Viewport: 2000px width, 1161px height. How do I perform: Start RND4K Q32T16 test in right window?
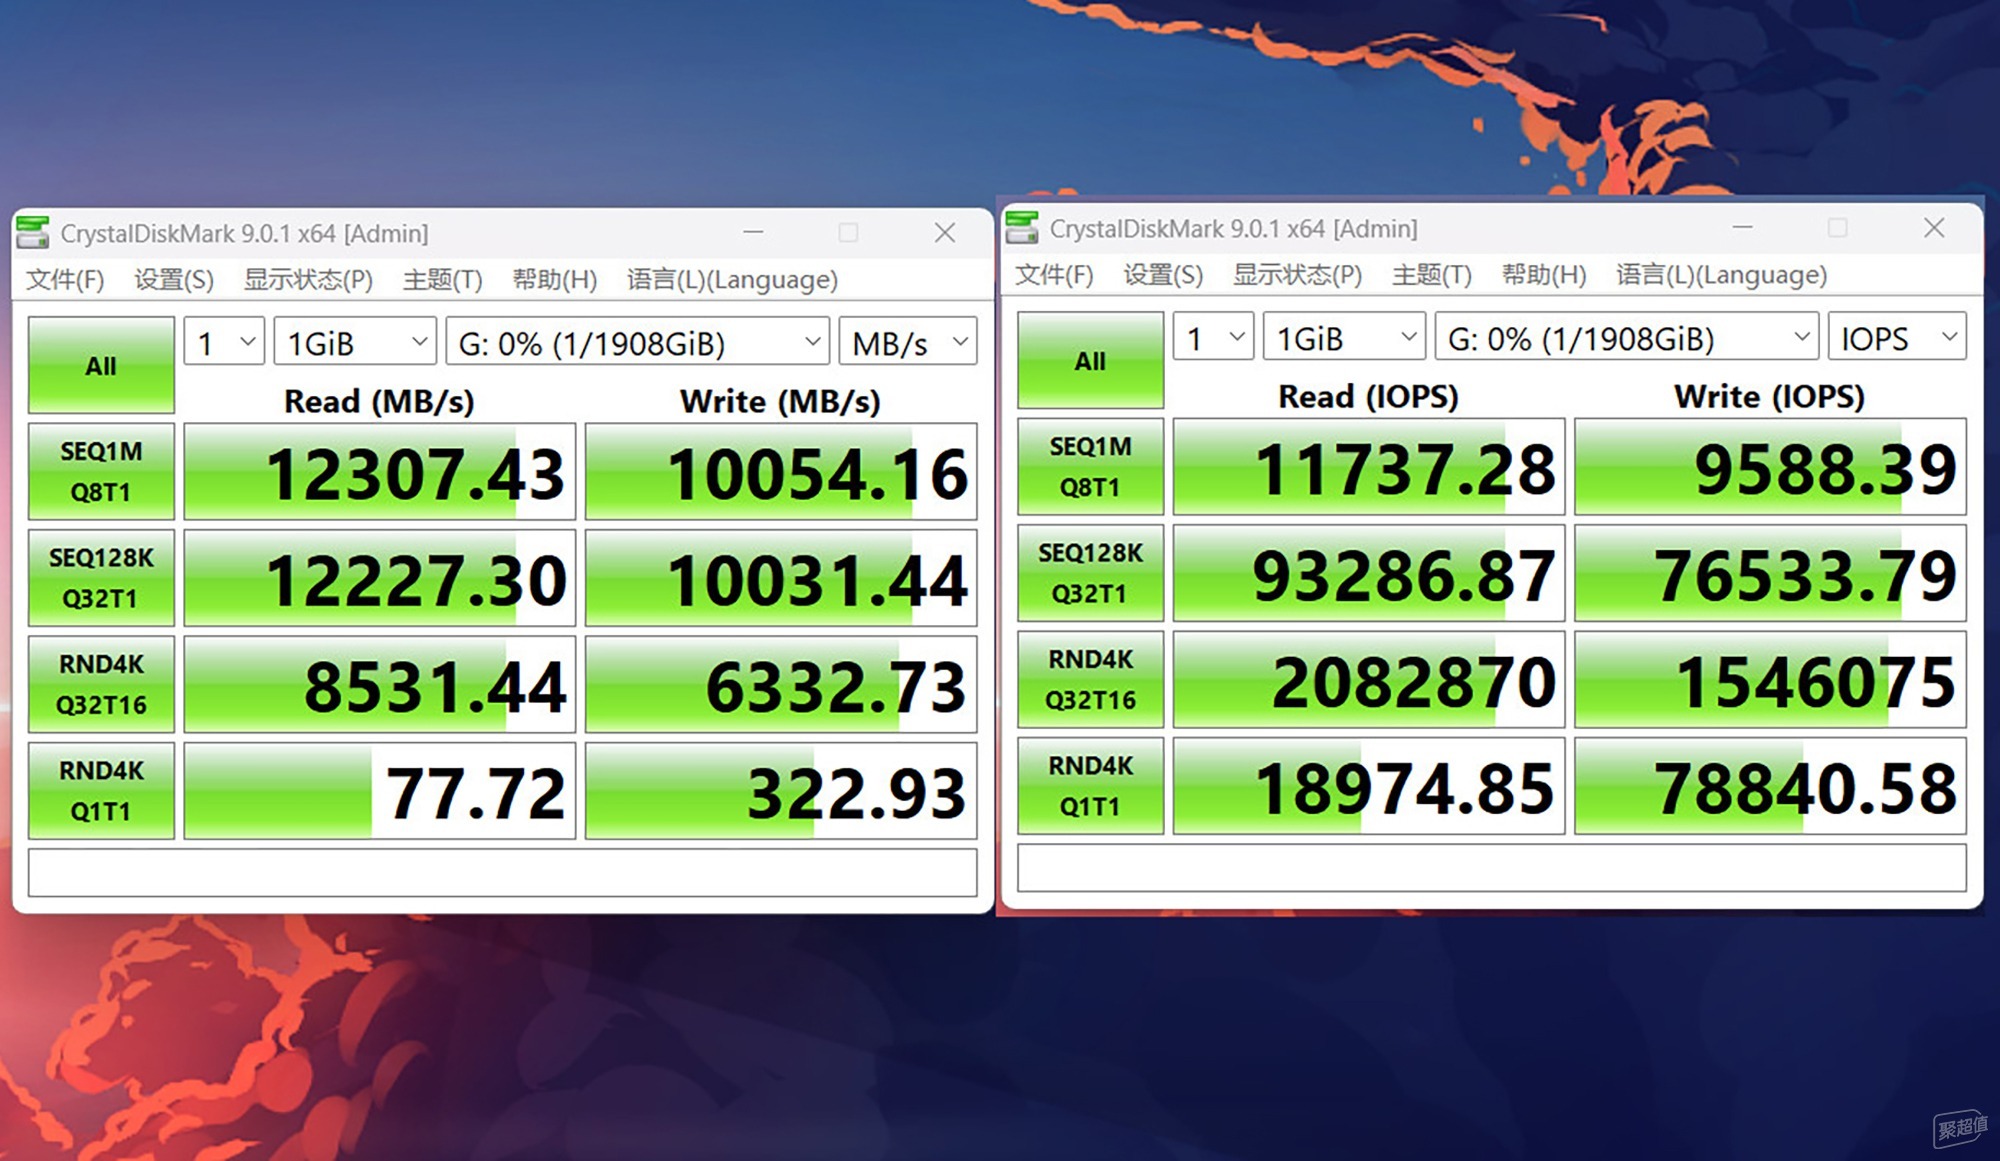point(1090,679)
